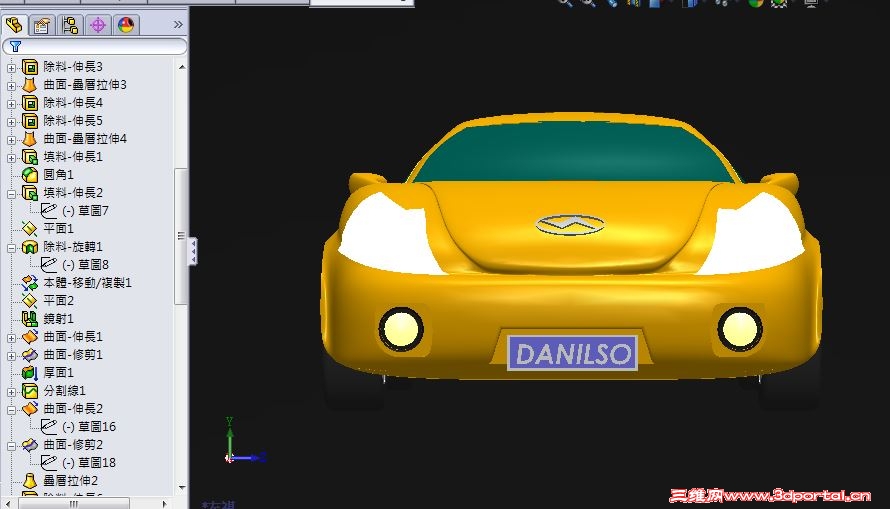890x509 pixels.
Task: Select the move/copy body icon of 本體-移動/複製1
Action: point(30,283)
